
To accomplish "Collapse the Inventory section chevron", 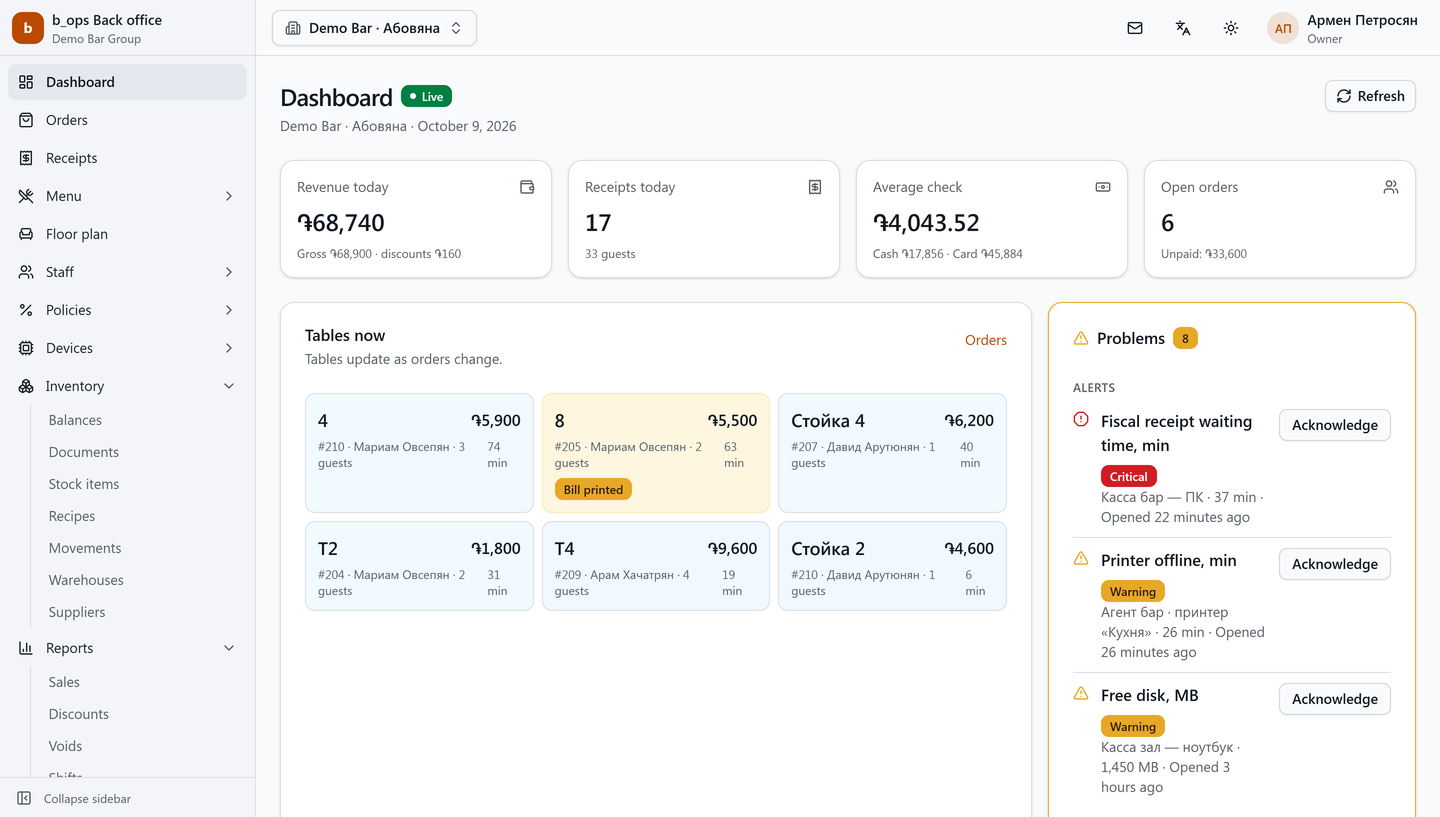I will click(229, 386).
